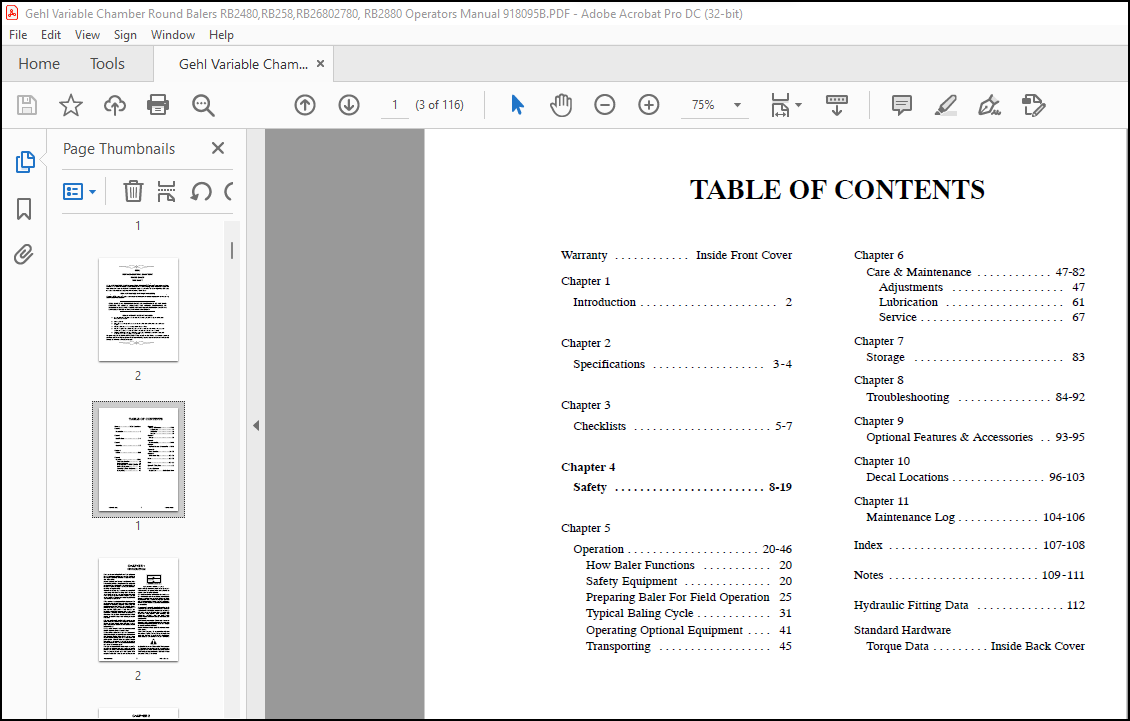Image resolution: width=1130 pixels, height=721 pixels.
Task: Go to previous page arrow
Action: point(305,105)
